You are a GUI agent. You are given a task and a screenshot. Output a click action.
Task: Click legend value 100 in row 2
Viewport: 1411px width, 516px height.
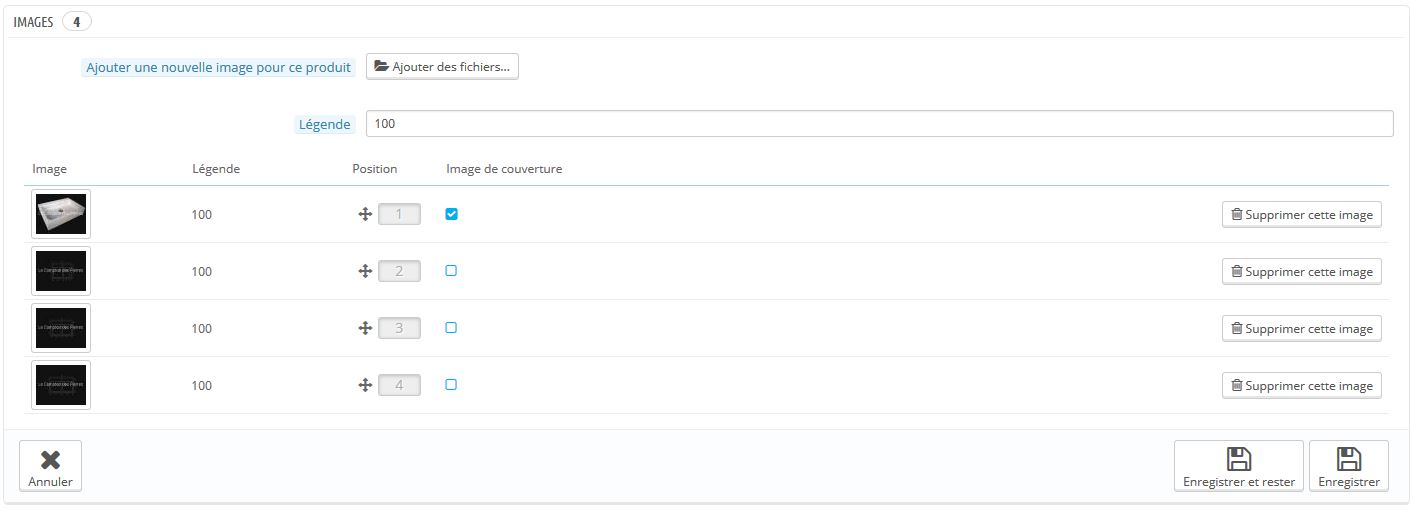coord(202,272)
